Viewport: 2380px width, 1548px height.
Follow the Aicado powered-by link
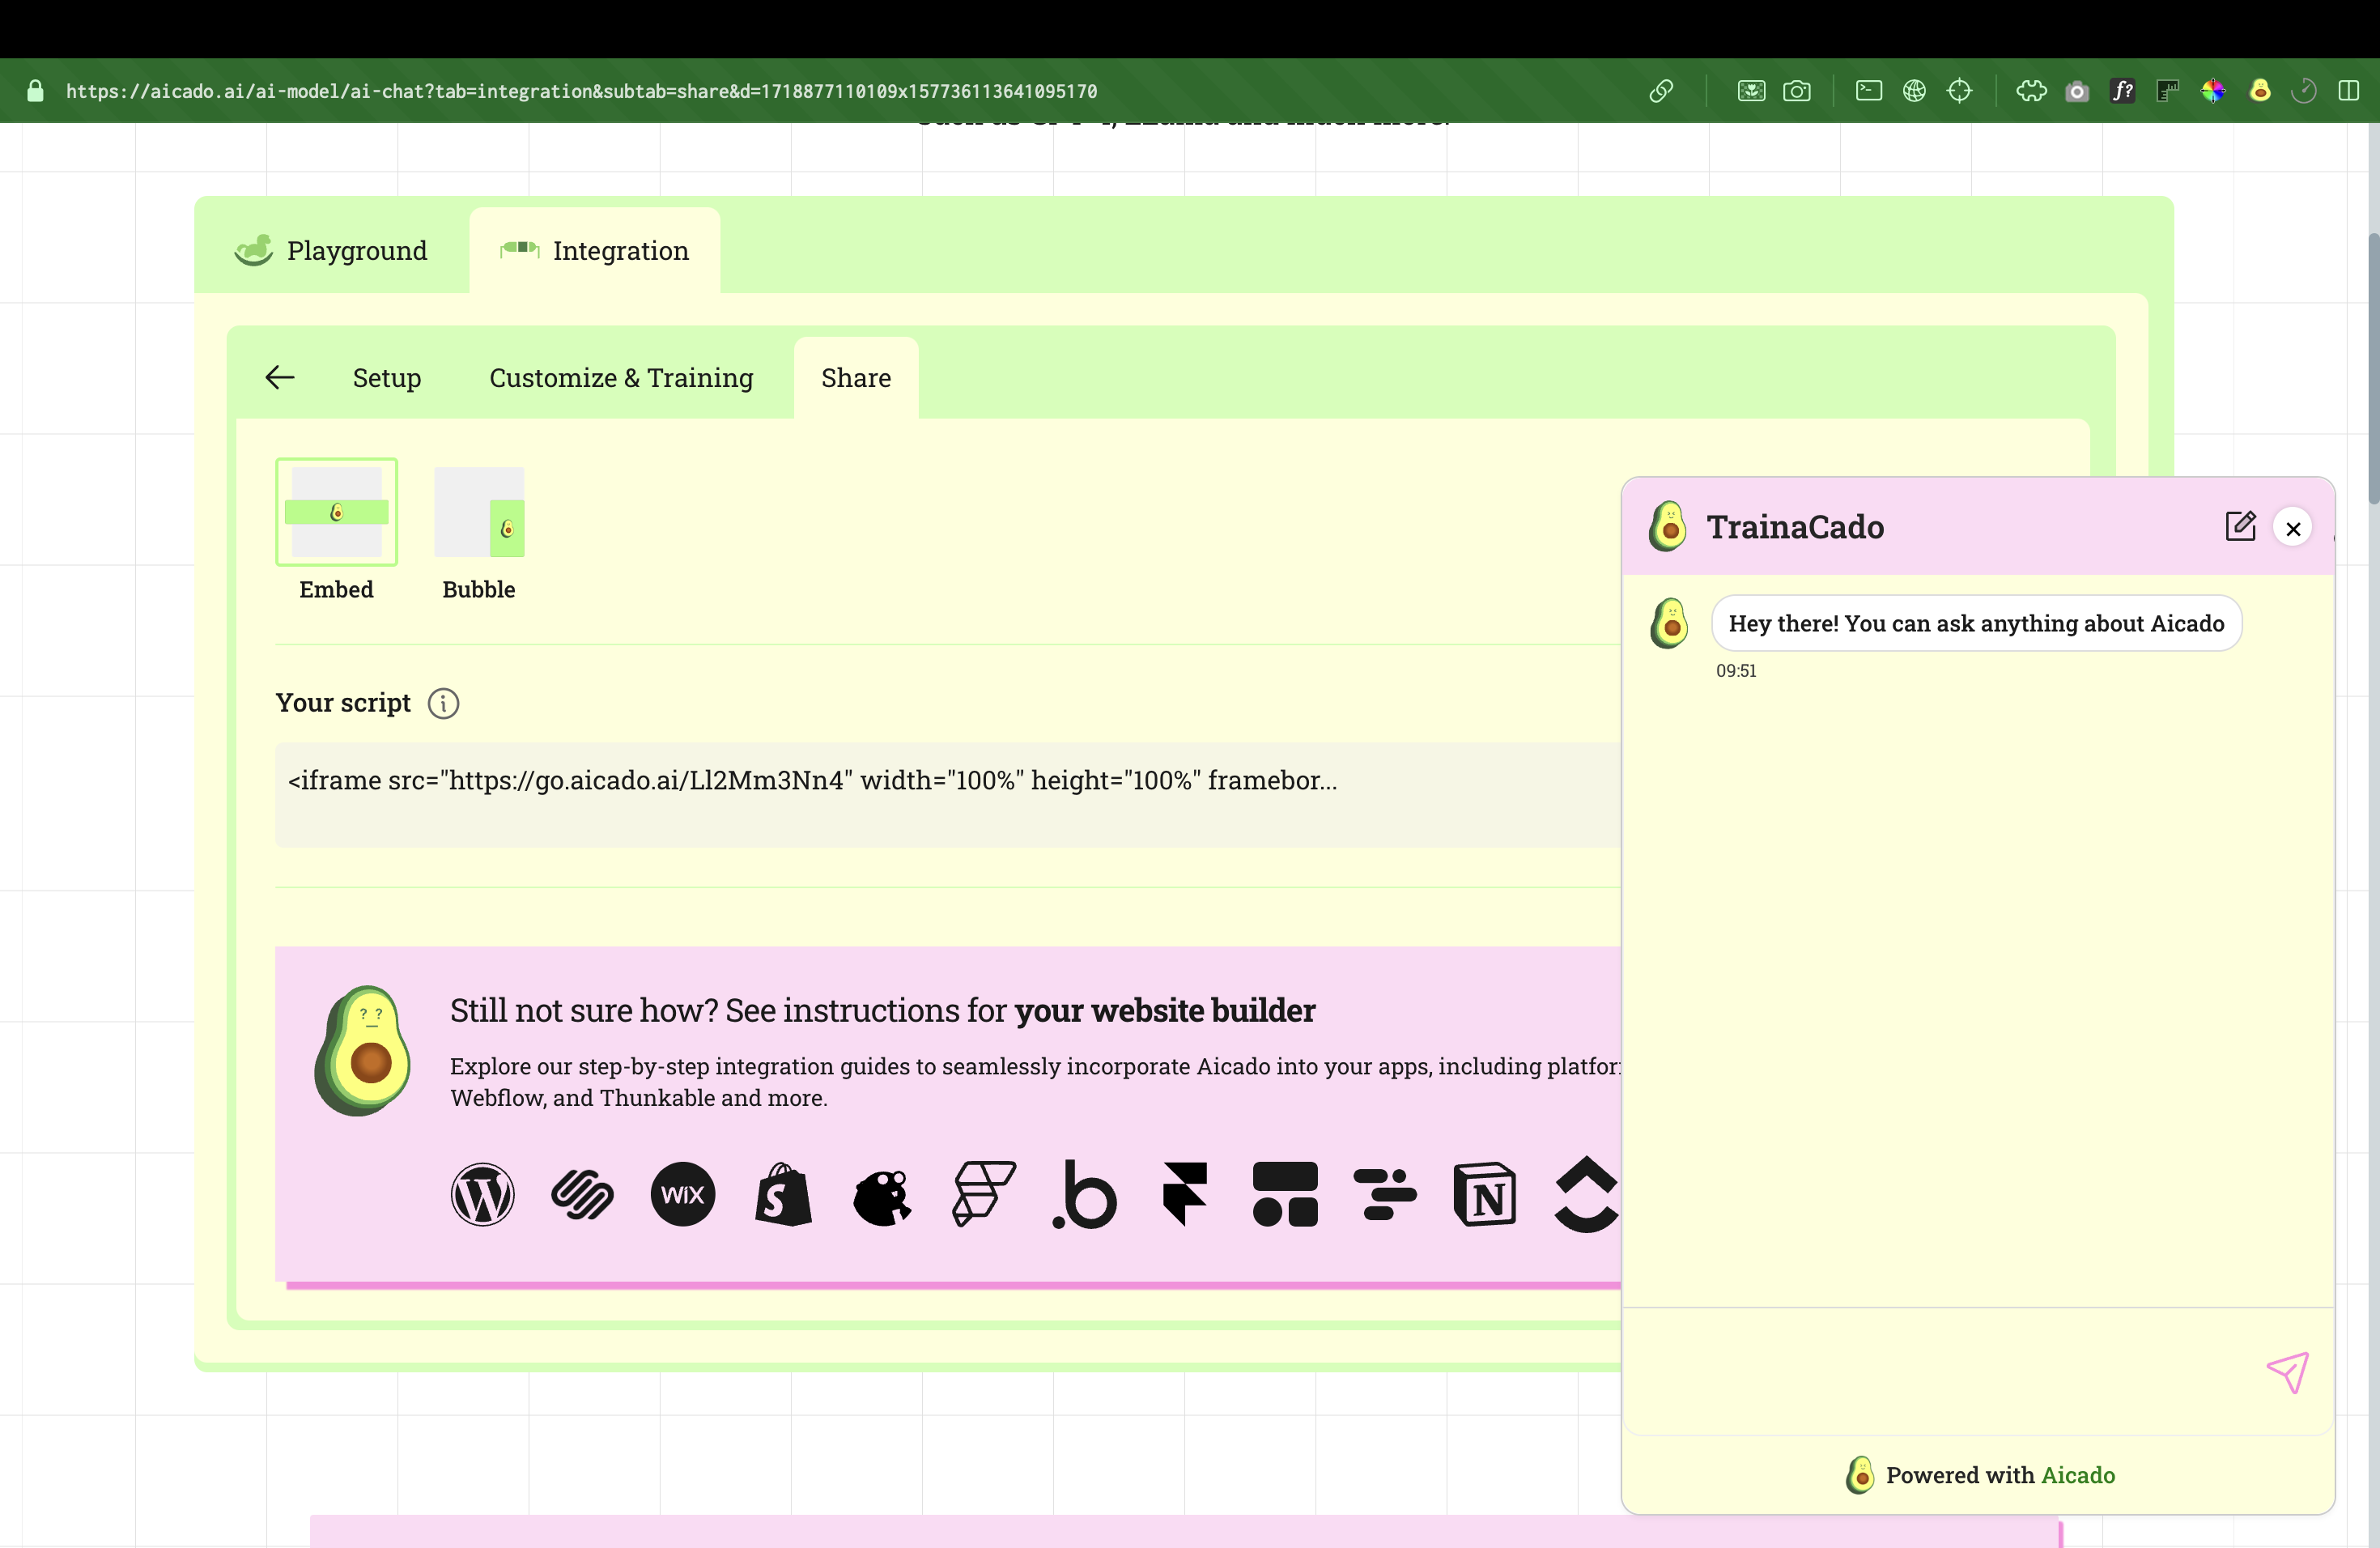coord(2077,1475)
